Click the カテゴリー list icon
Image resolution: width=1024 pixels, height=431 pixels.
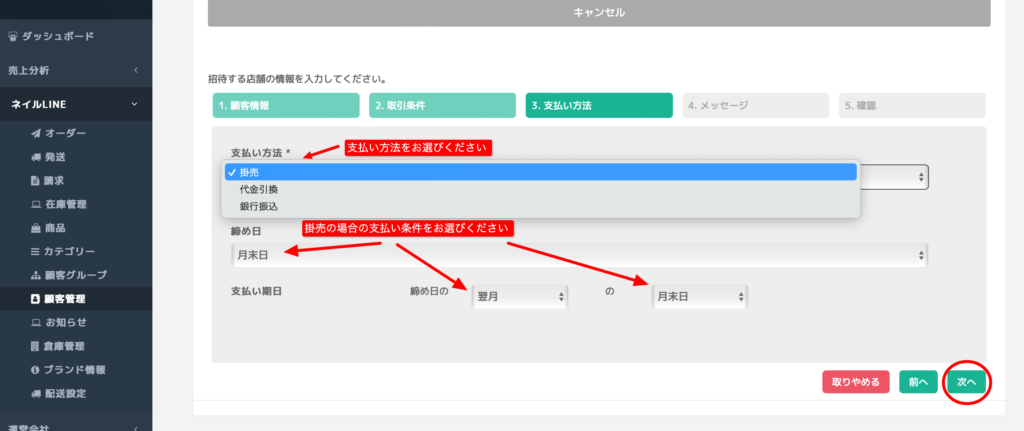pos(35,251)
